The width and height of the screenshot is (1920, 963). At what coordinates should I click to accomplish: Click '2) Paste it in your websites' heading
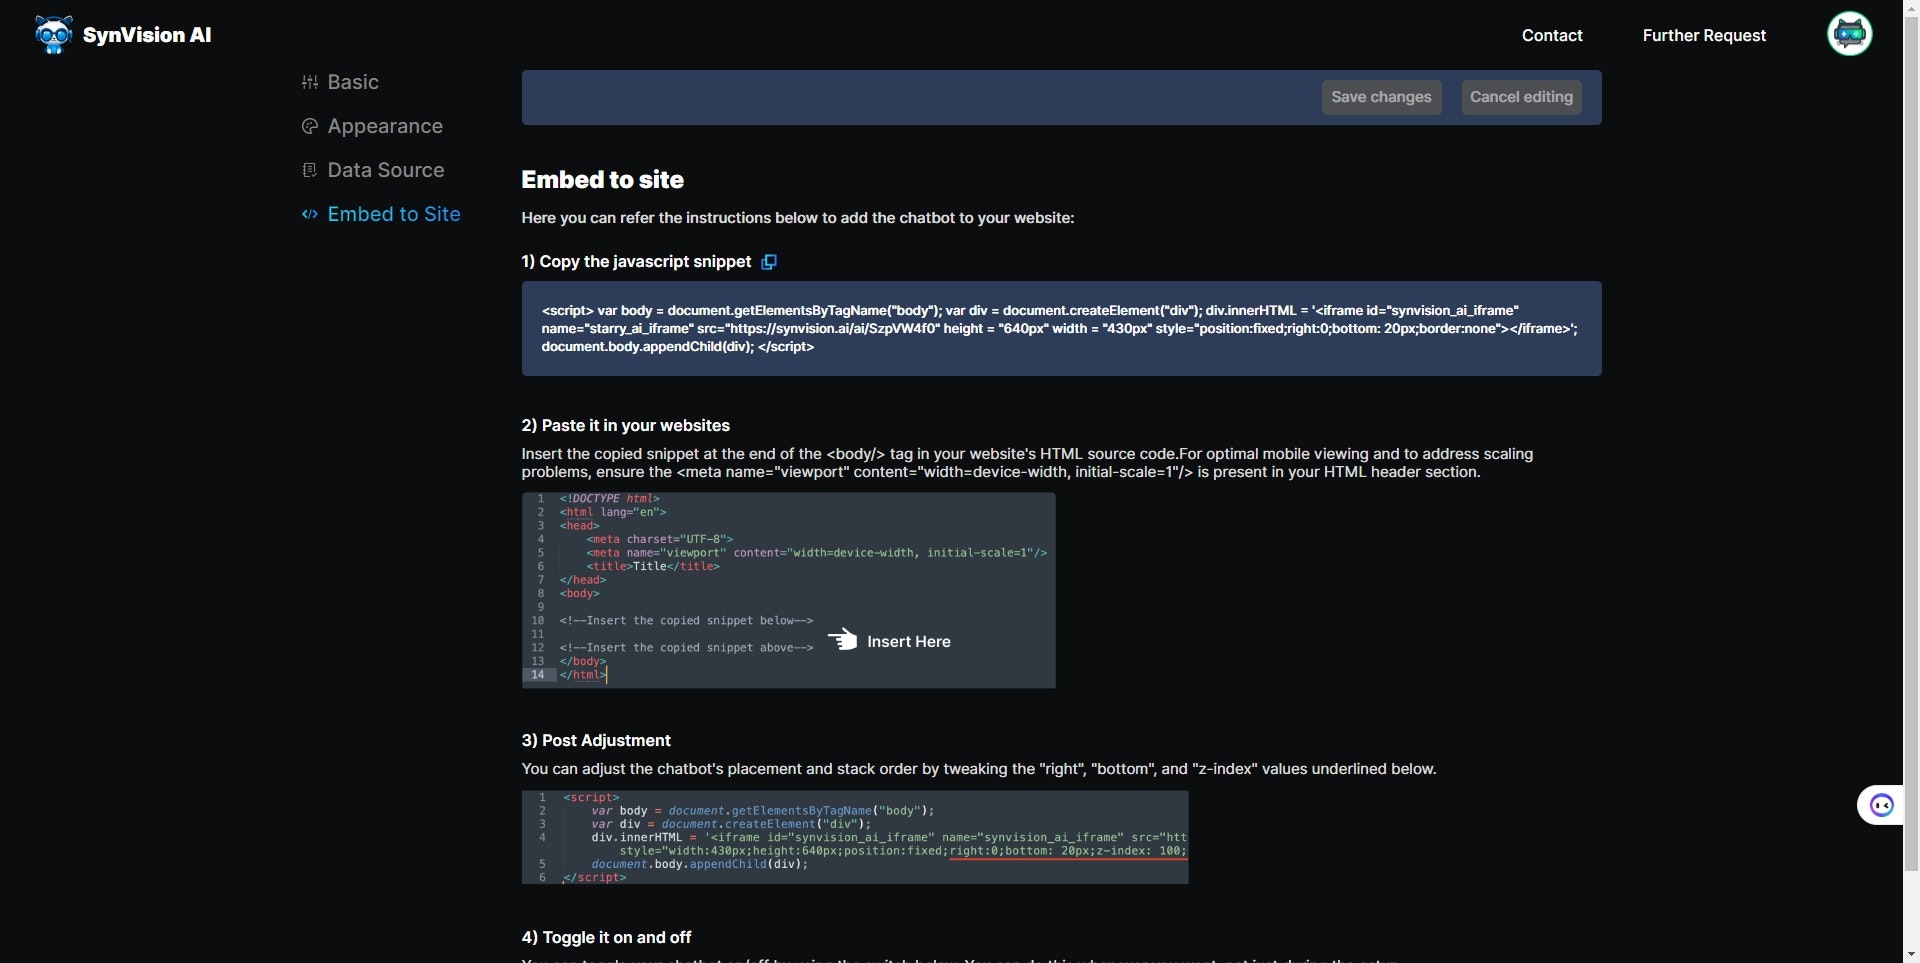[x=625, y=426]
